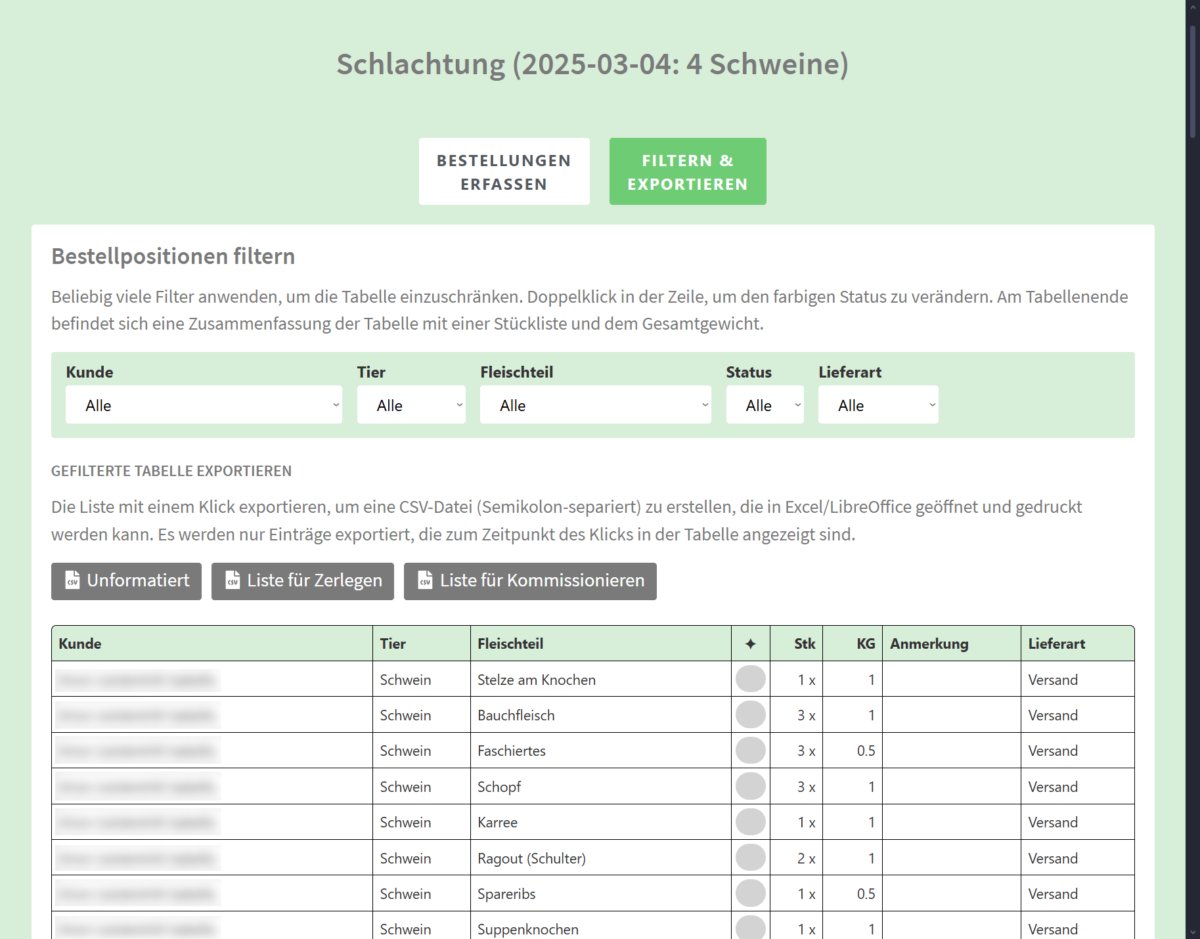
Task: Click the status color swatch in the Schopf row
Action: tap(750, 786)
